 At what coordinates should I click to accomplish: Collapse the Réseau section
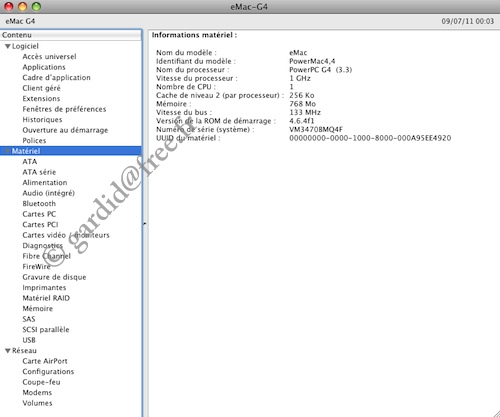click(8, 351)
